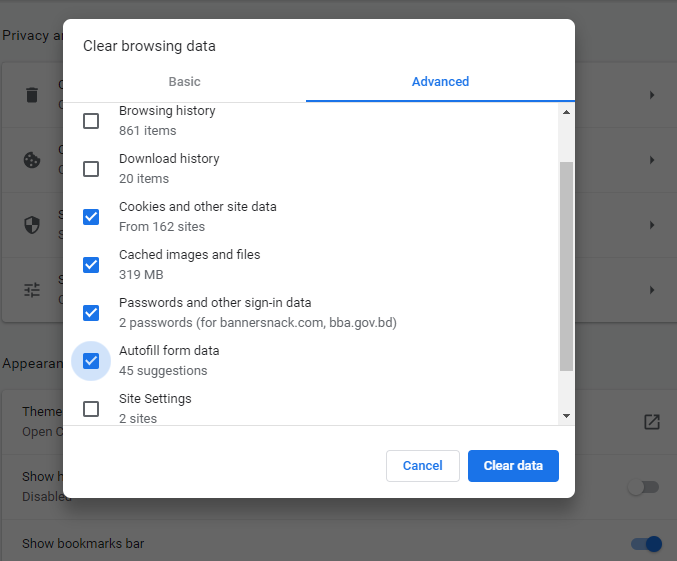Uncheck Passwords and other sign-in data
Screen dimensions: 677x561
(91, 313)
